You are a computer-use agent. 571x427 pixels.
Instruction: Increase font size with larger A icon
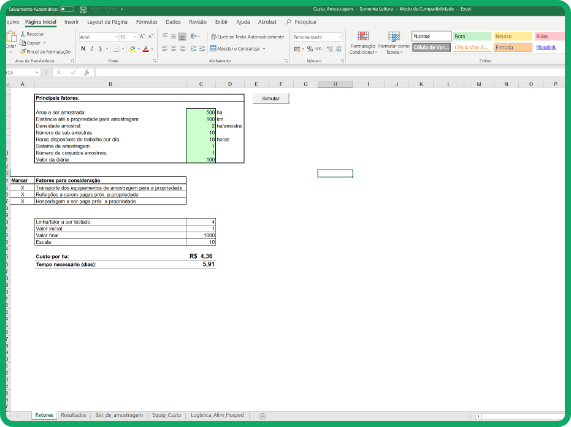point(142,36)
